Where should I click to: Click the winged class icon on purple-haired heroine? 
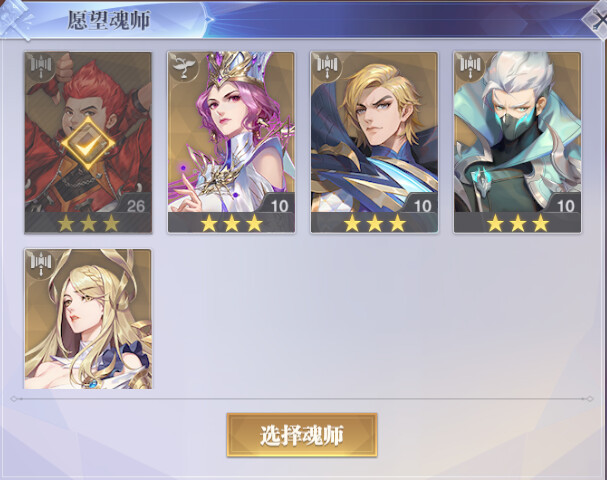(184, 67)
